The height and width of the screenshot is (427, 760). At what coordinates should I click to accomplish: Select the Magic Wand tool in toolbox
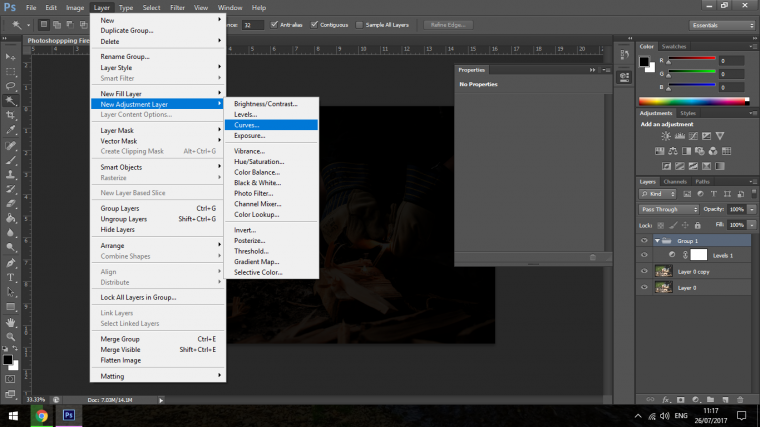[x=10, y=101]
